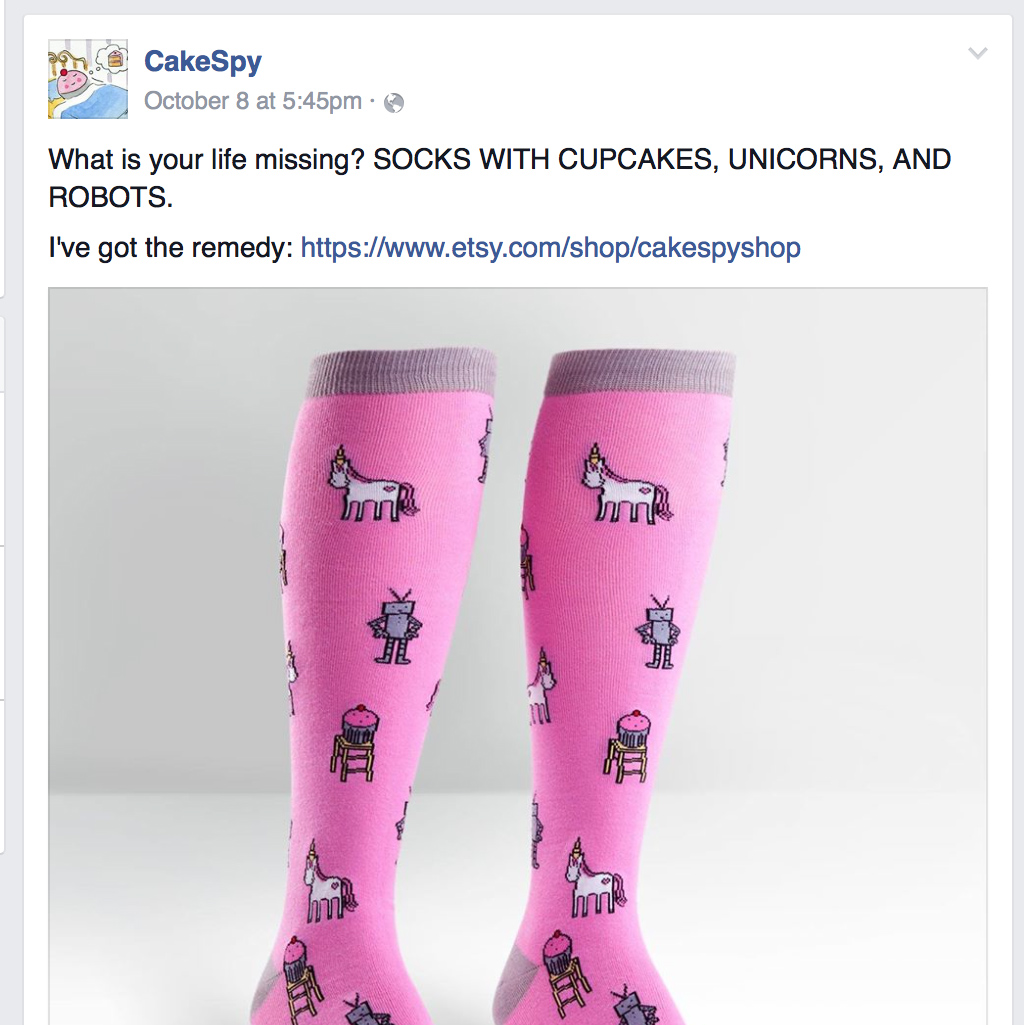Click the lower unicorn on right sock
Image resolution: width=1024 pixels, height=1025 pixels.
[x=596, y=878]
